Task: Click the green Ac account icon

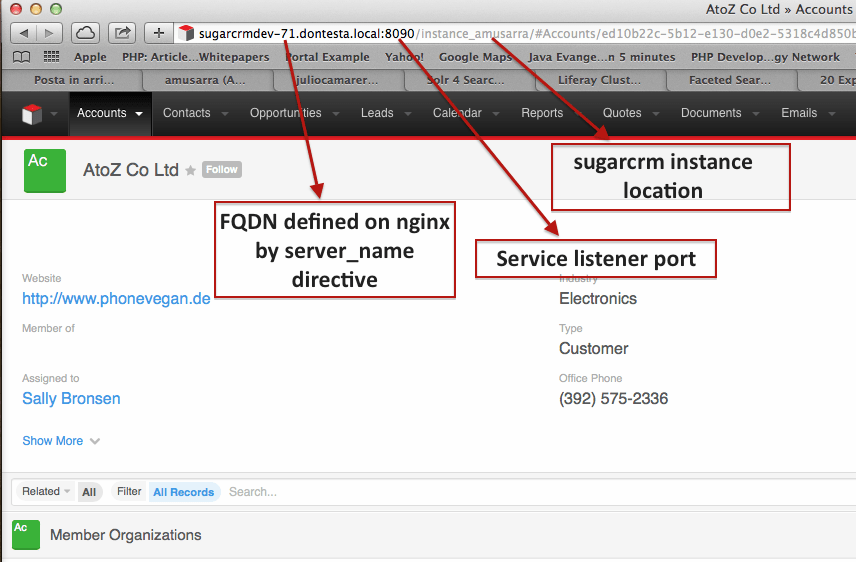Action: click(45, 171)
